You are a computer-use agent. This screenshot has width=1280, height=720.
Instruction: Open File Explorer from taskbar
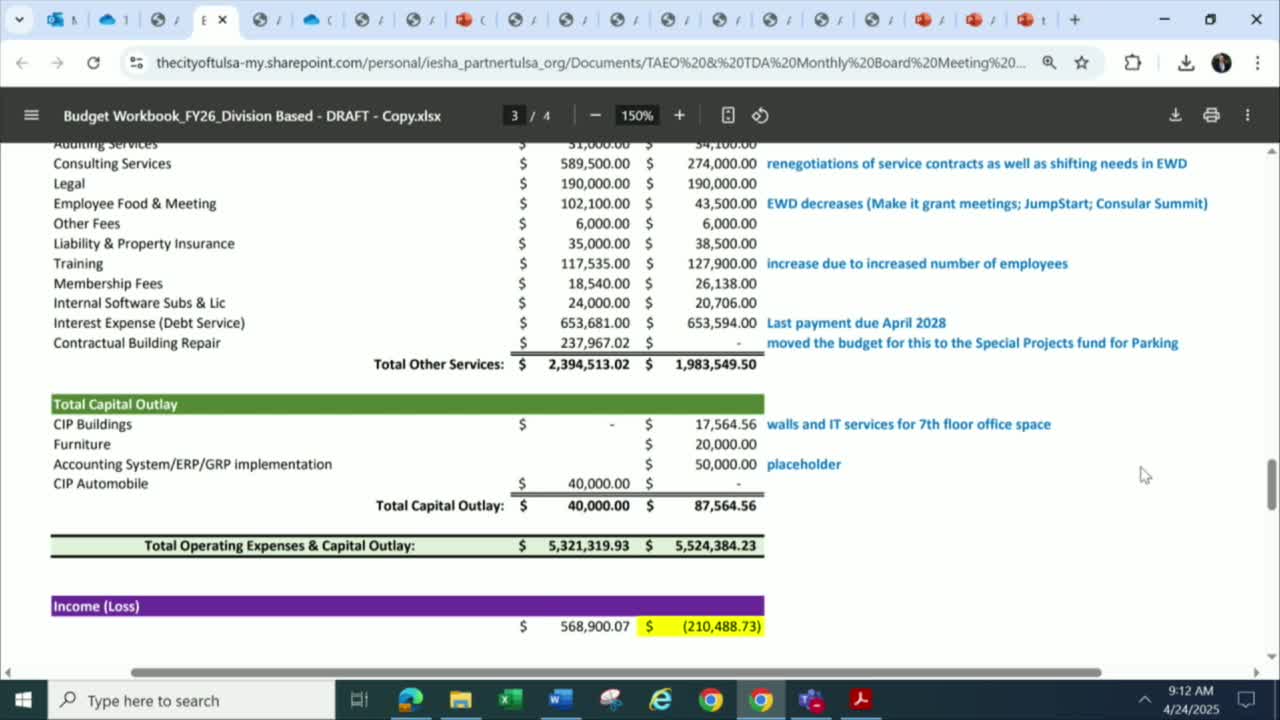[x=460, y=700]
